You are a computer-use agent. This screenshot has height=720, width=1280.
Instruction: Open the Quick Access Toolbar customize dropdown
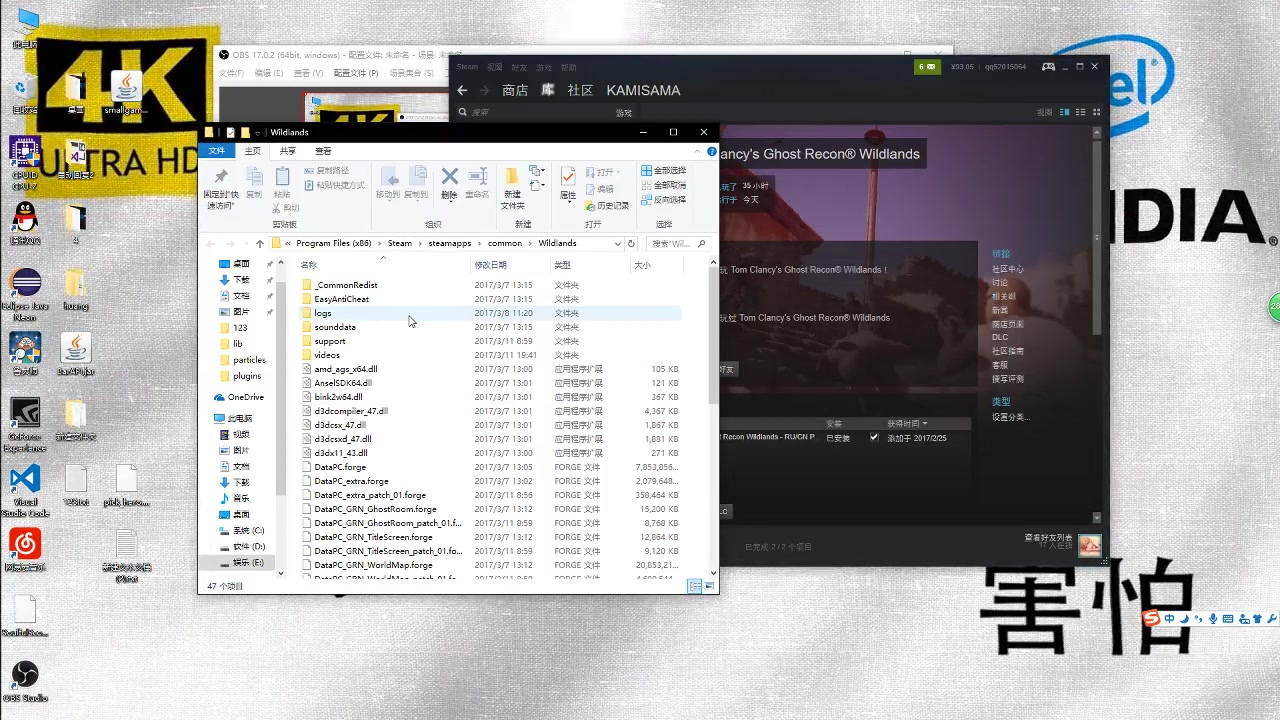(x=258, y=132)
